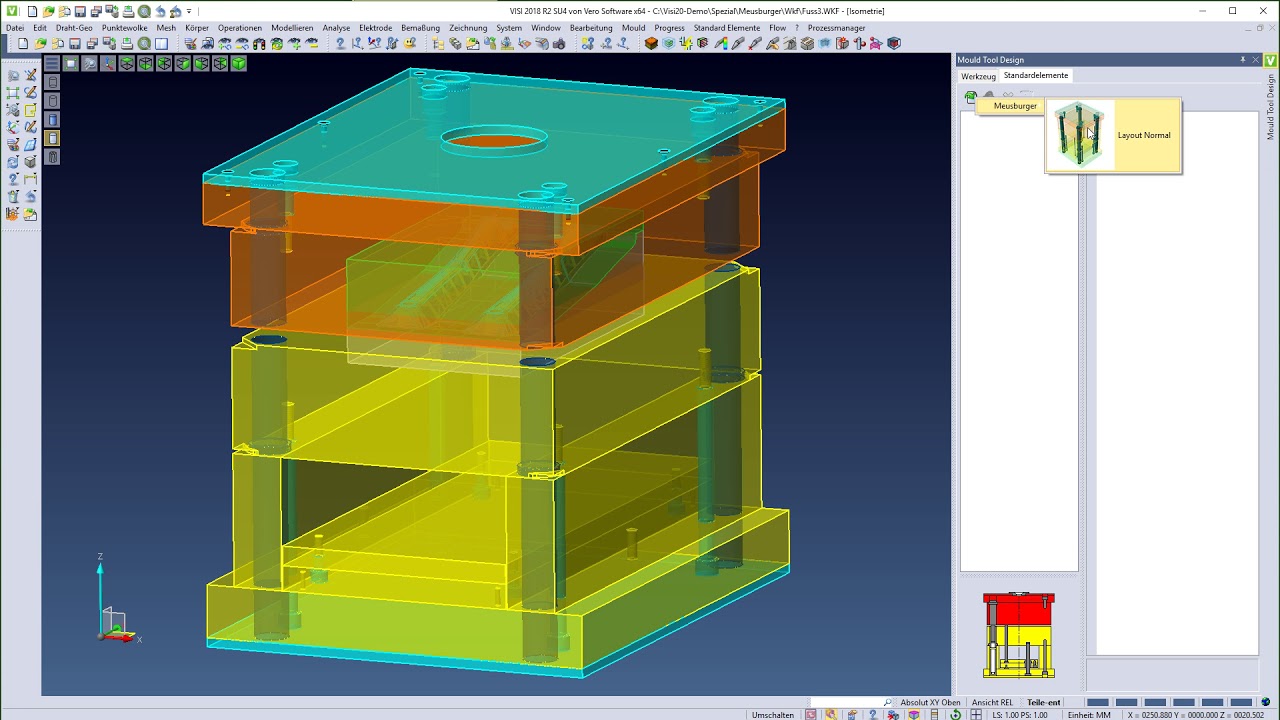Select the solid green cube shading mode

click(239, 63)
